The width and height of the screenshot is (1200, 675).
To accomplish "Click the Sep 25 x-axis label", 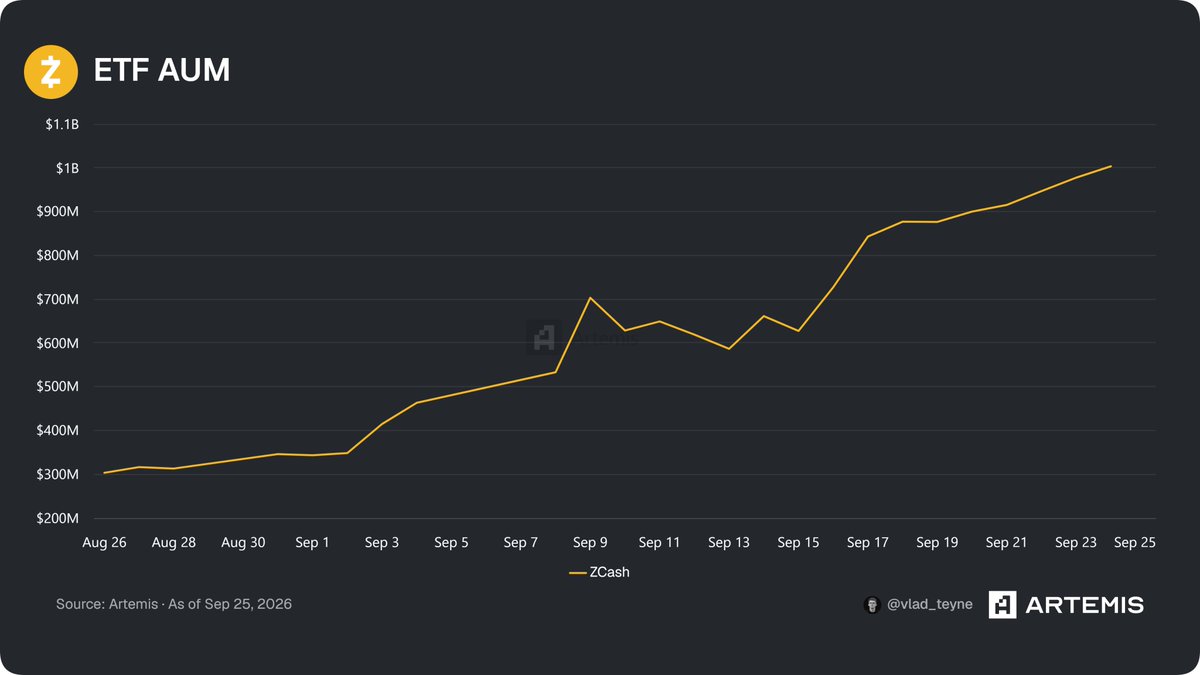I will click(1135, 543).
